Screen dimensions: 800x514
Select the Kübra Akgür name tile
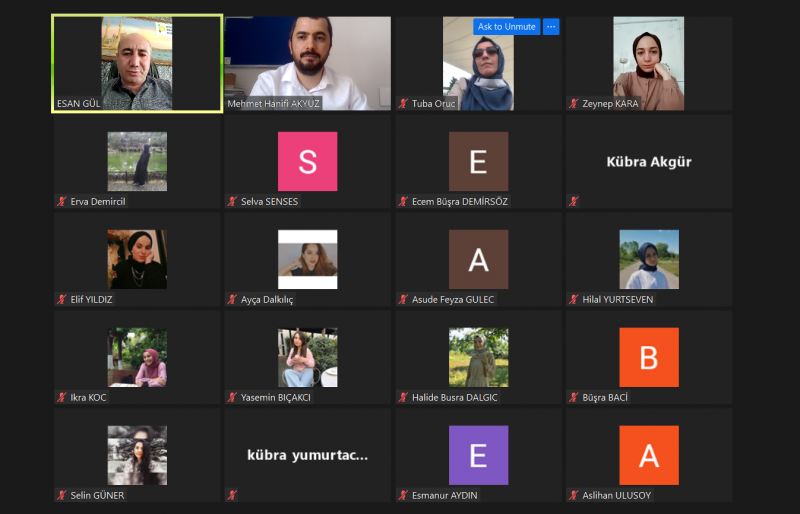click(648, 161)
